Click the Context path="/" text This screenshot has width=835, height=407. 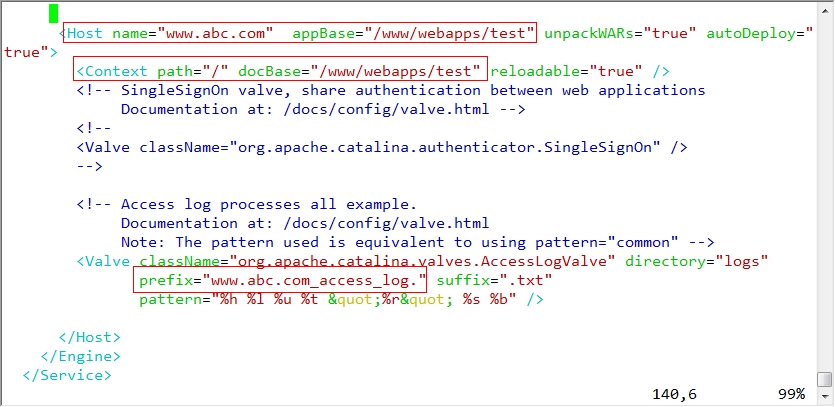click(152, 71)
